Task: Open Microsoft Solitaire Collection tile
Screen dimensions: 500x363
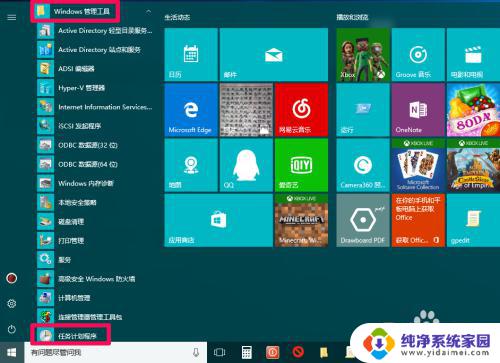Action: [418, 165]
